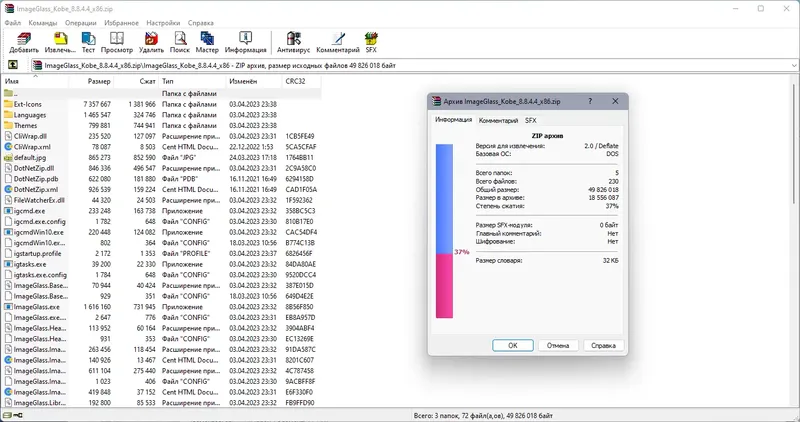Click the Удалить toolbar icon
Screen dimensions: 800x422
pos(151,39)
